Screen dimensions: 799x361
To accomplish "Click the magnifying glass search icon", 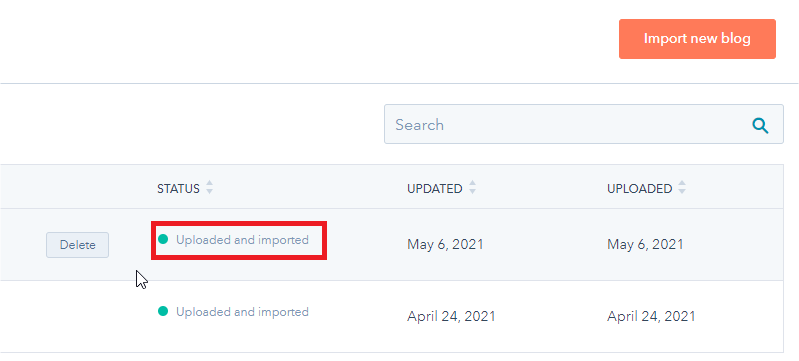I will 760,125.
